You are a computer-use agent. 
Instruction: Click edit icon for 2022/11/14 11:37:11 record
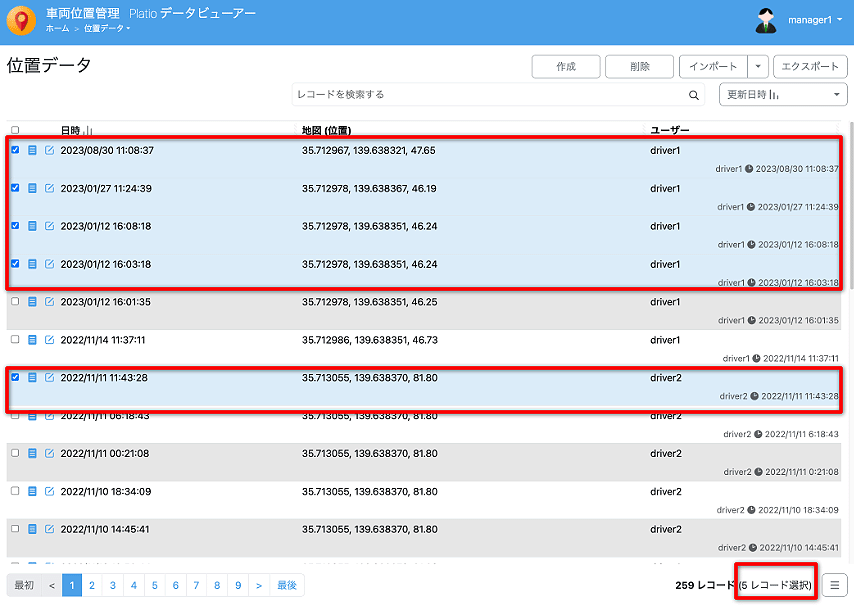click(49, 340)
